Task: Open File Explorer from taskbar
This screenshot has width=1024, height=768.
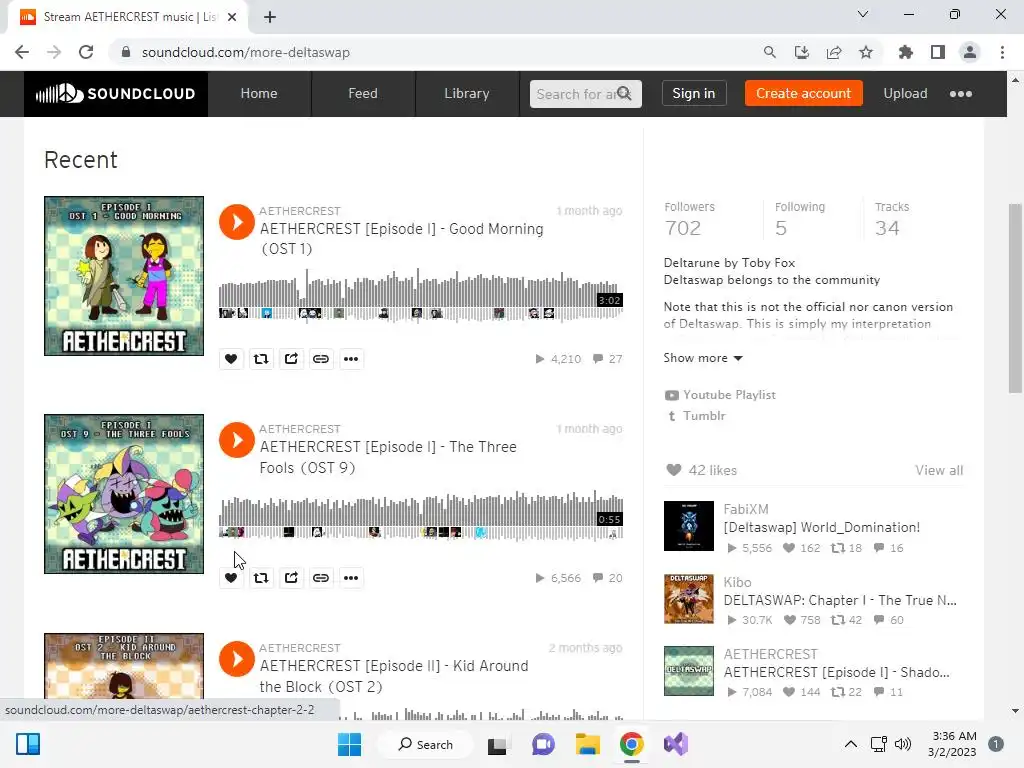Action: pos(587,744)
